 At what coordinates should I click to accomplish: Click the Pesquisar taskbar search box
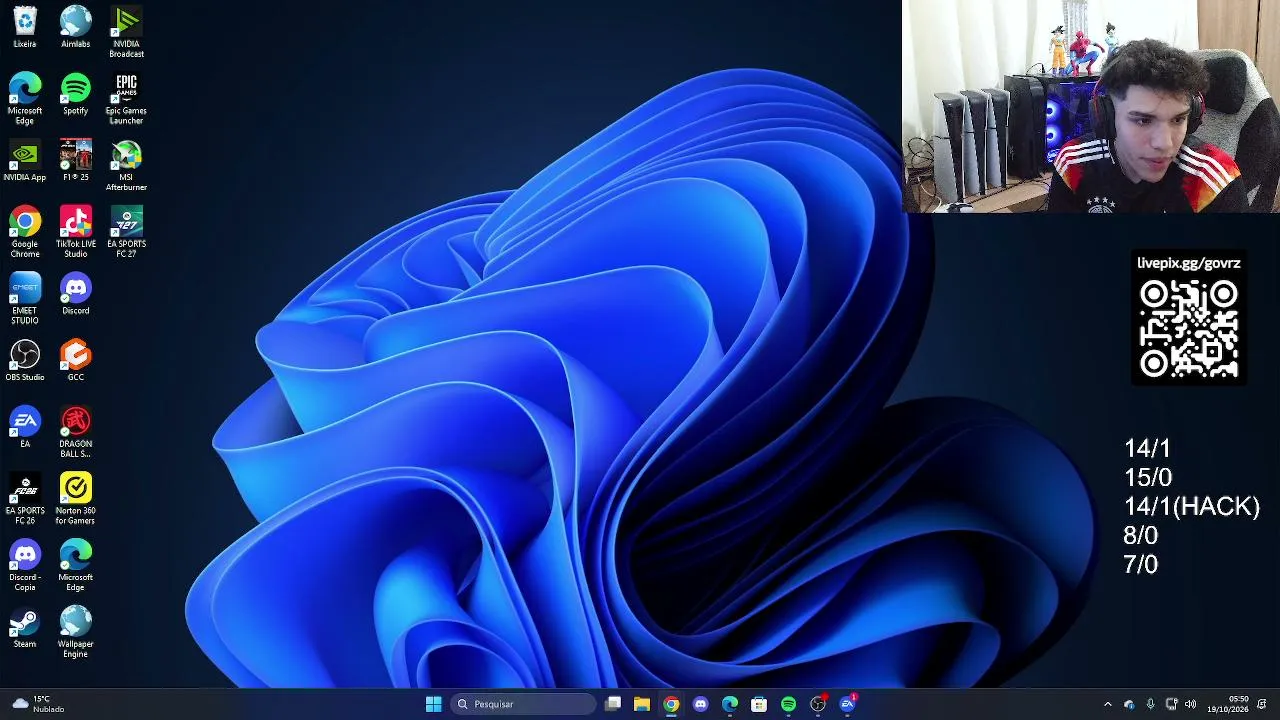coord(523,704)
